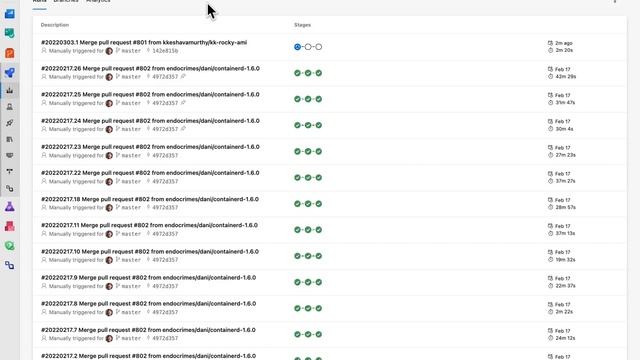Click the first green stage of run #20220217.26
Image resolution: width=640 pixels, height=360 pixels.
[x=297, y=73]
